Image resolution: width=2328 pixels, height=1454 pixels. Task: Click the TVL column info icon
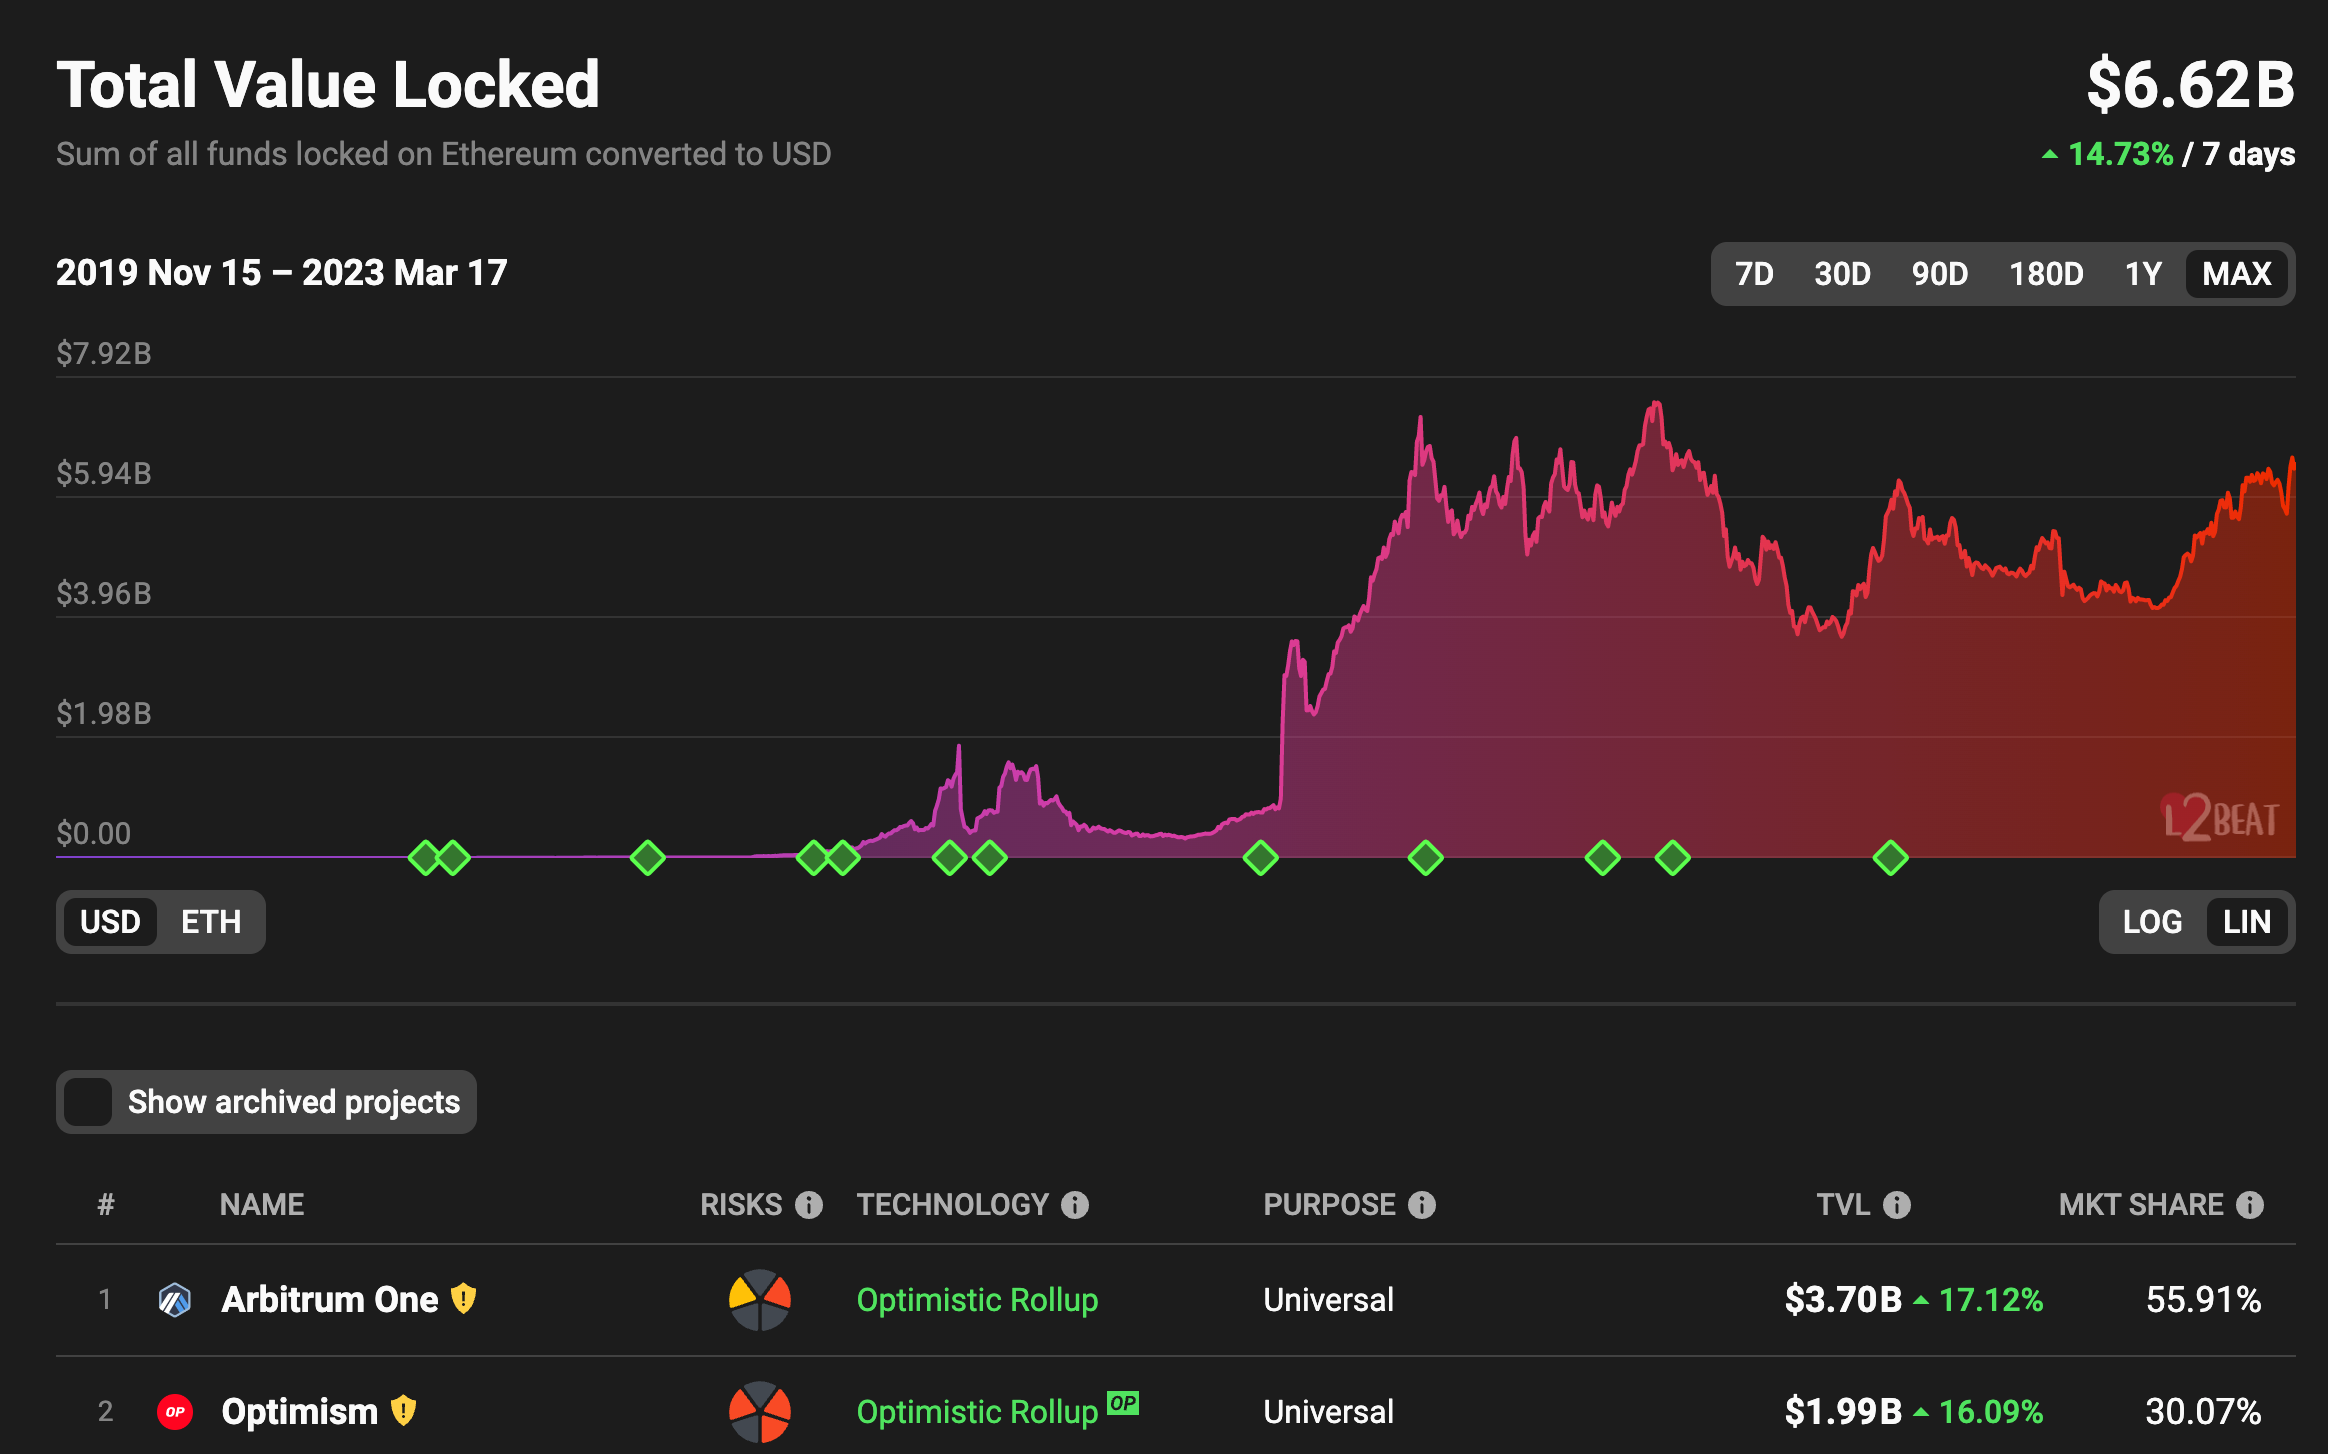pos(1897,1205)
